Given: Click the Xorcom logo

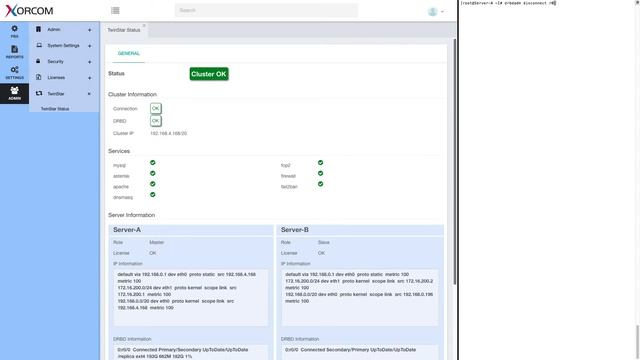Looking at the screenshot, I should click(x=29, y=11).
